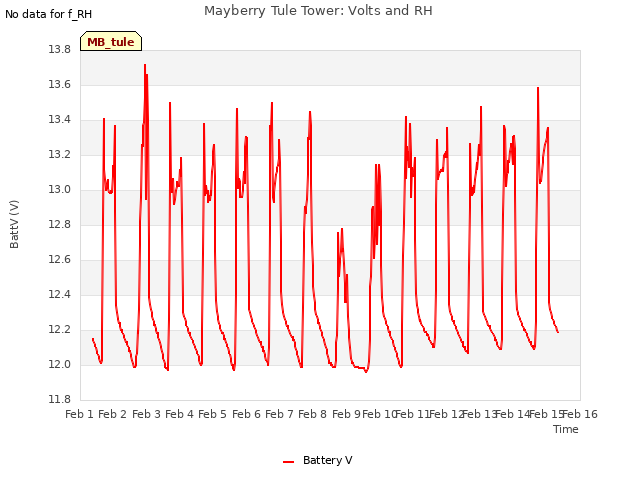Click the 12.2 y-axis tick label
This screenshot has width=640, height=480.
[60, 330]
